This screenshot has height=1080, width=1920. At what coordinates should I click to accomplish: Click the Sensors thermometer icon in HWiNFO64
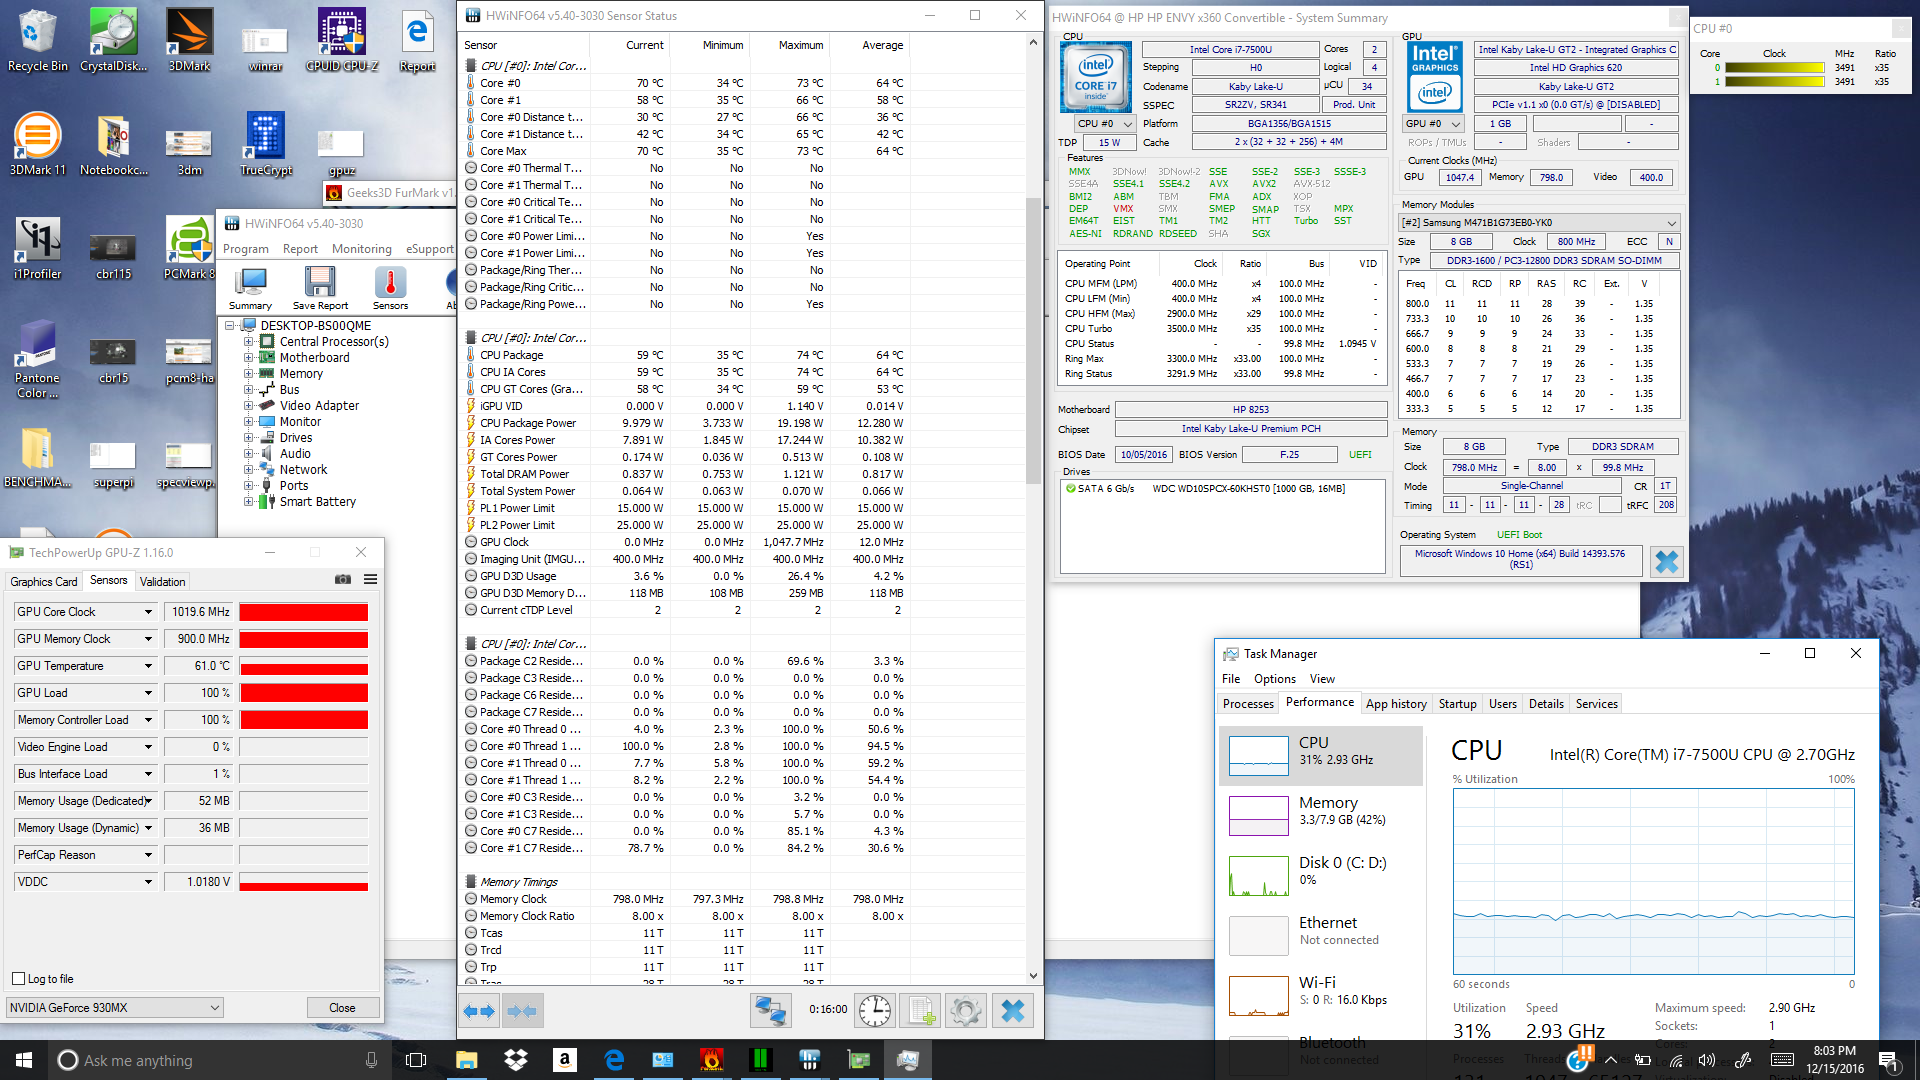(x=390, y=289)
